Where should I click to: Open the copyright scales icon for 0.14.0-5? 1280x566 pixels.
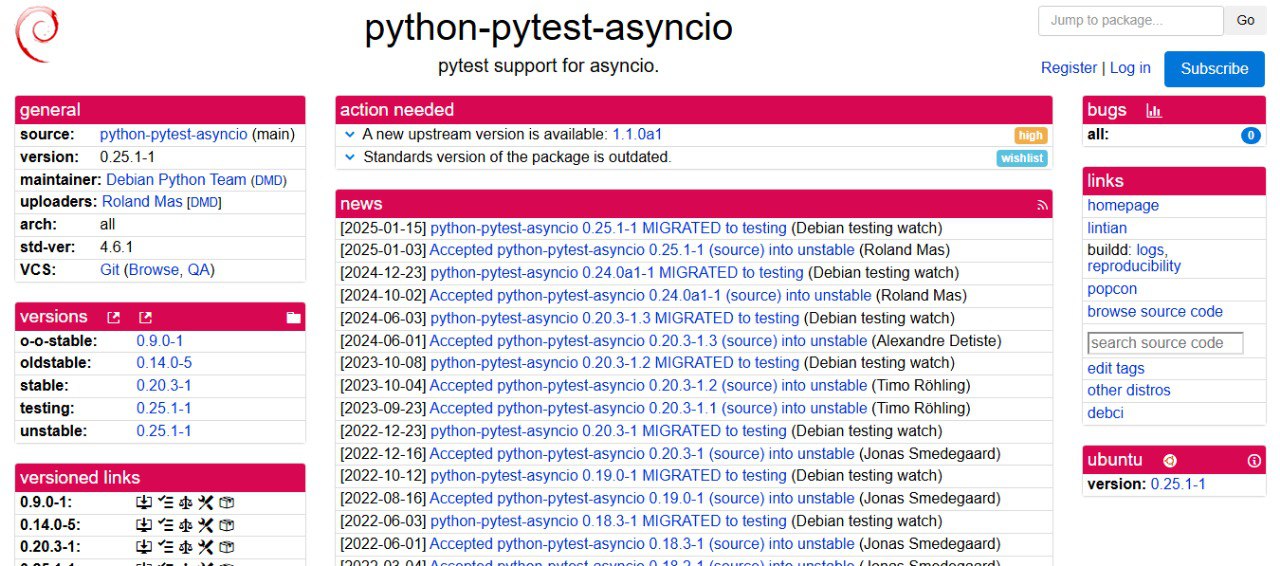click(185, 525)
